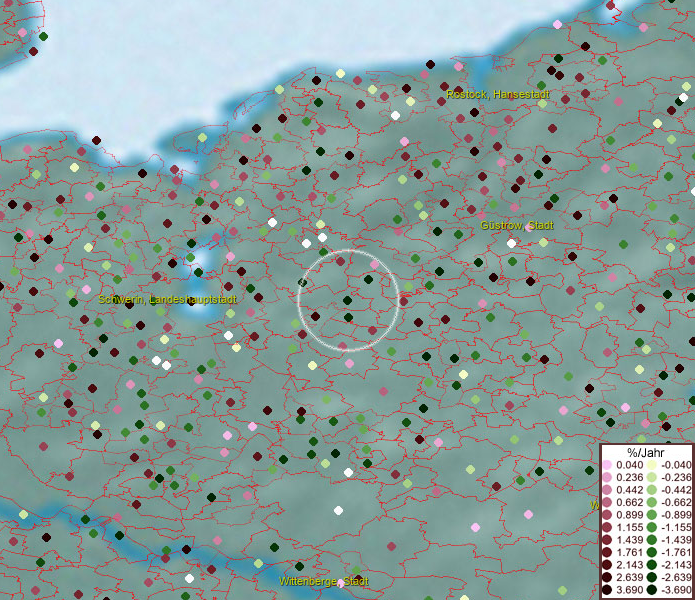
Task: Click the pale -0.040 legend swatch
Action: point(651,465)
